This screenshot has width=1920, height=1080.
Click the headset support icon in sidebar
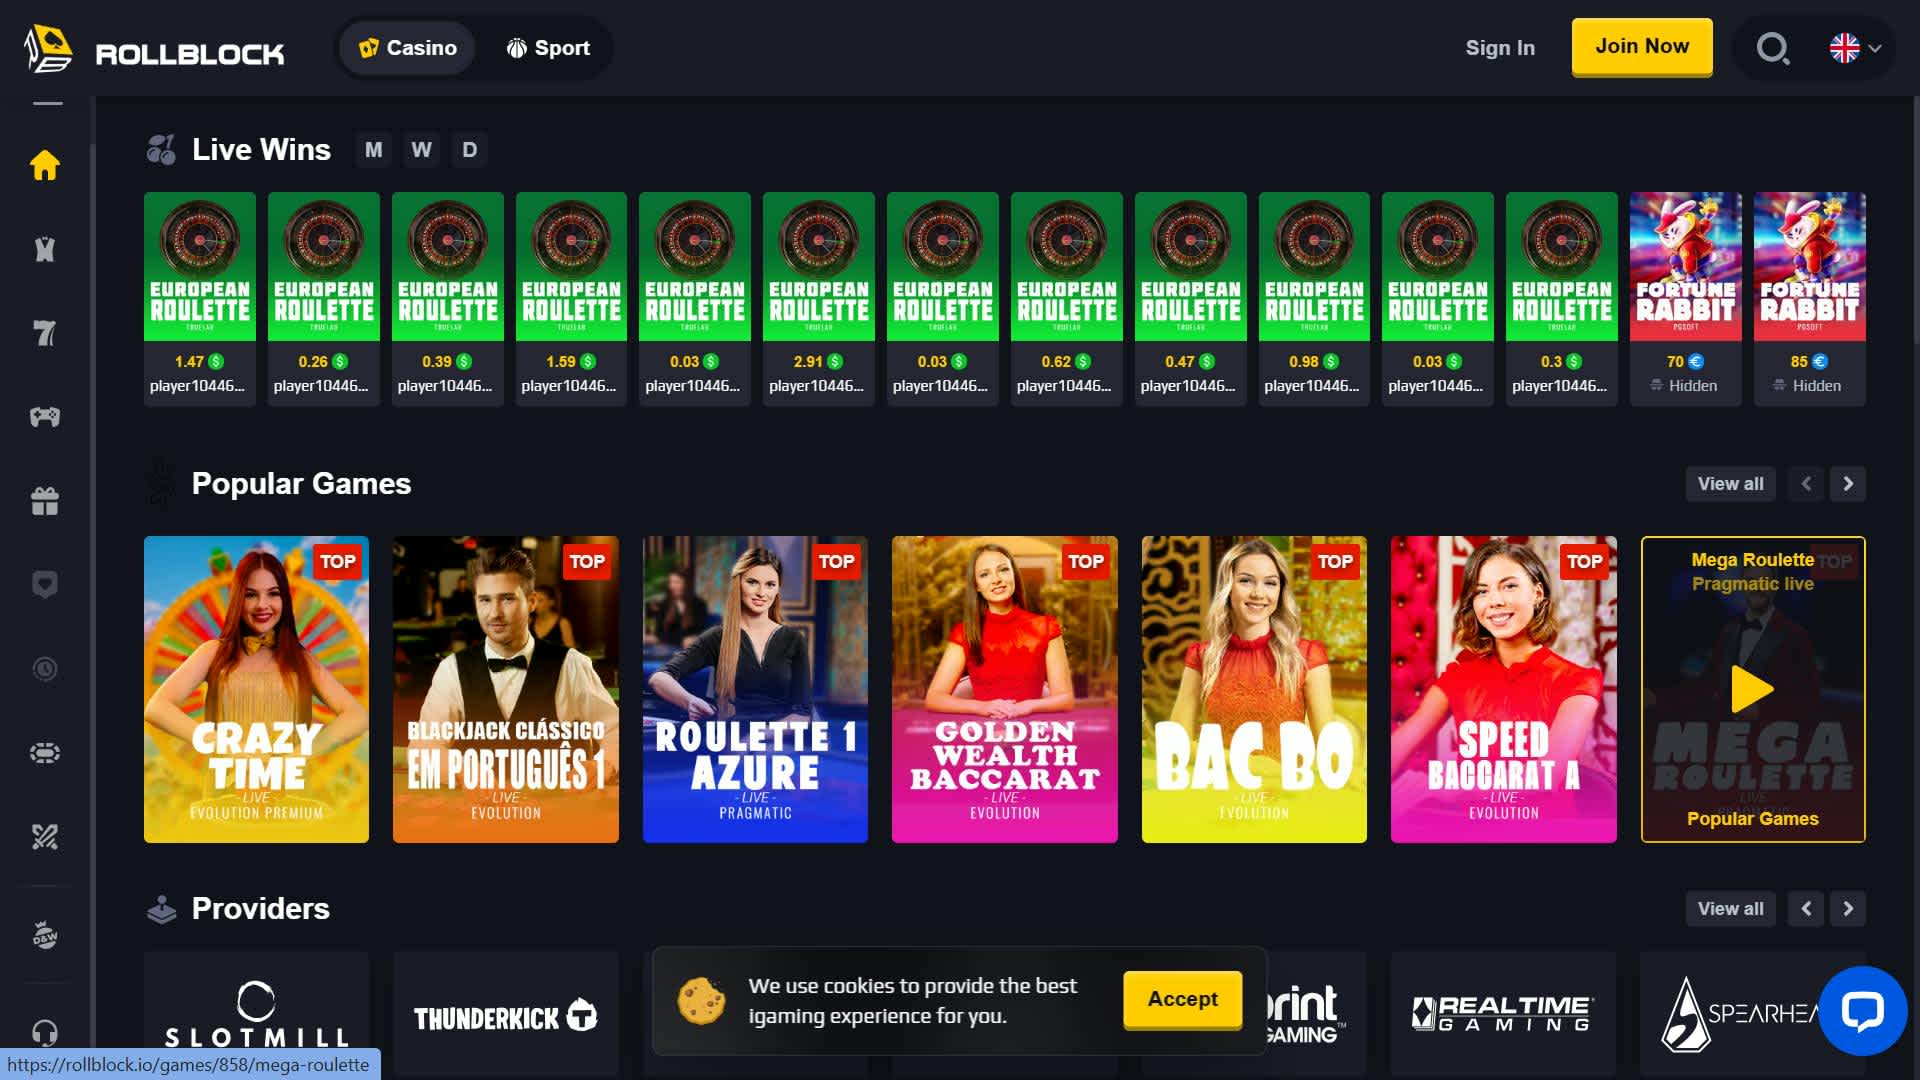[45, 1031]
